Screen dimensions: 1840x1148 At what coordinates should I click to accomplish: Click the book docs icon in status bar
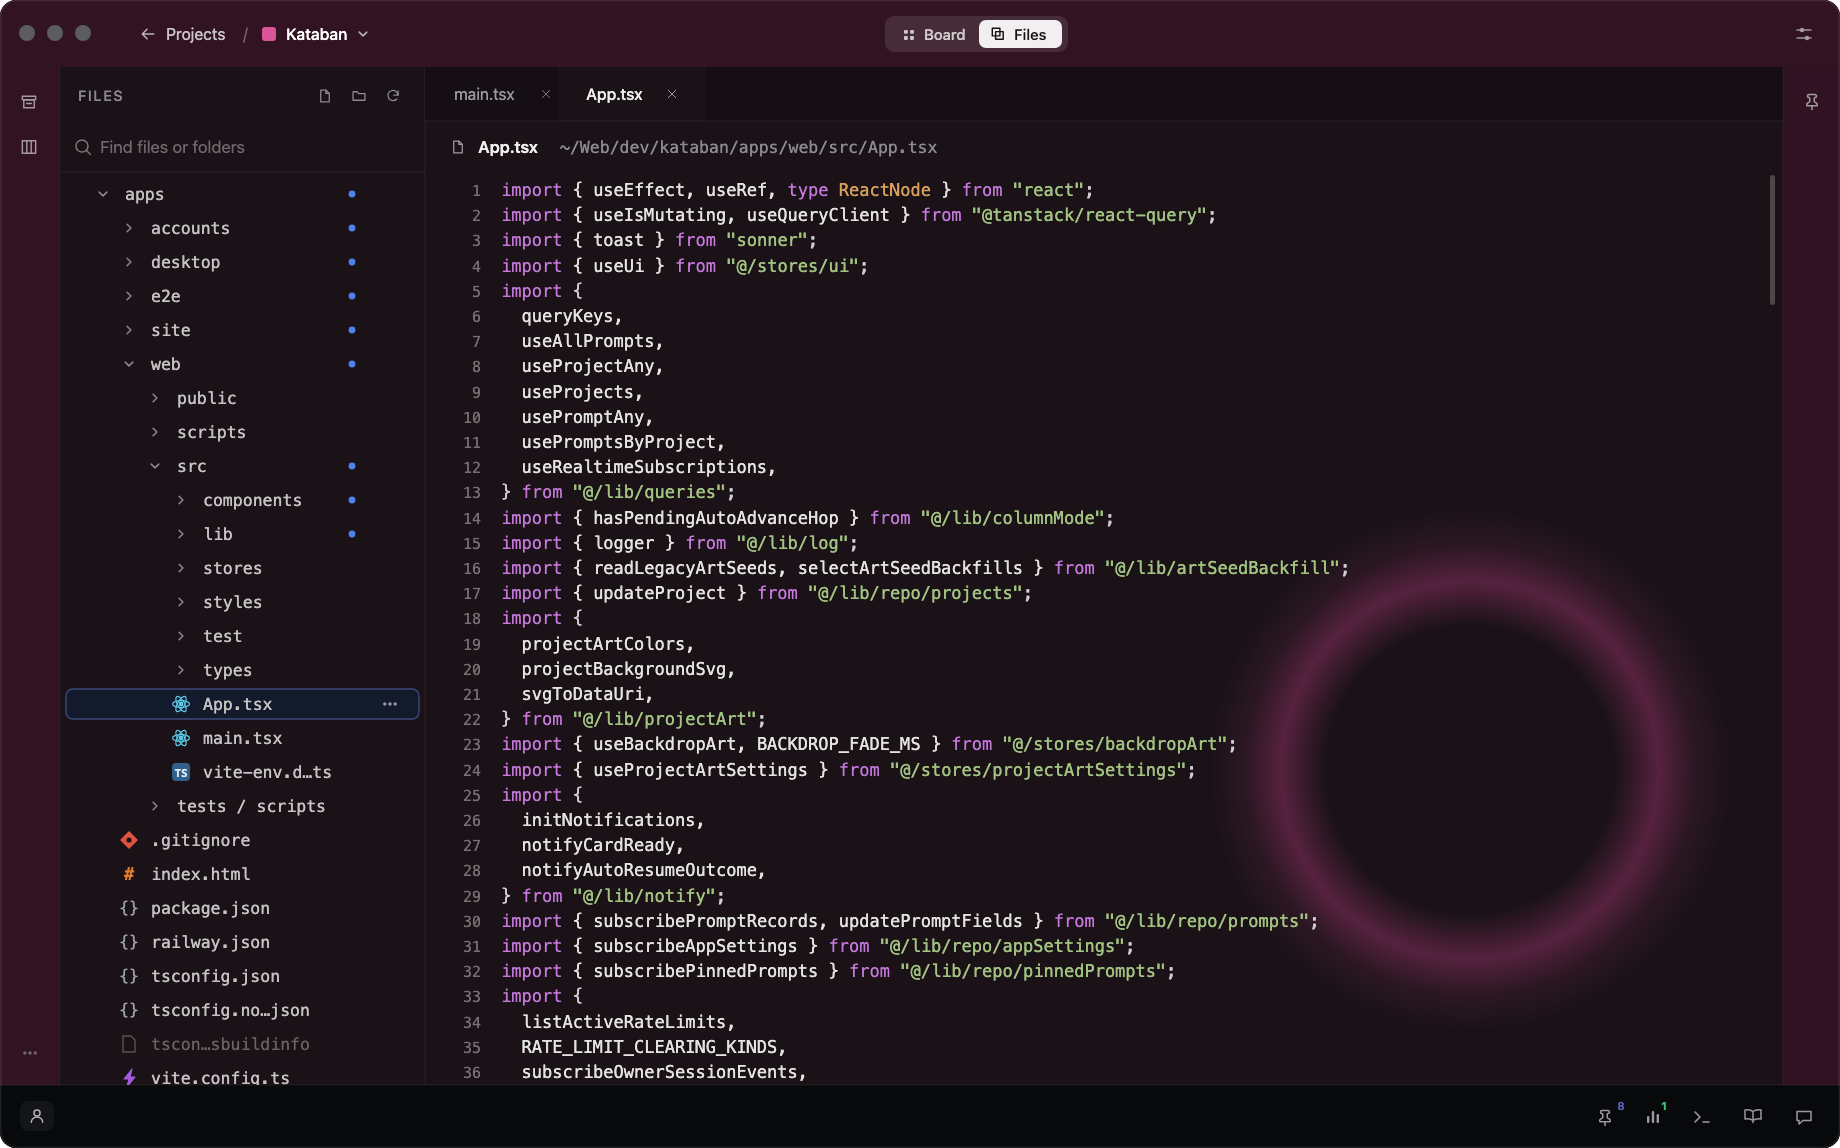tap(1753, 1117)
